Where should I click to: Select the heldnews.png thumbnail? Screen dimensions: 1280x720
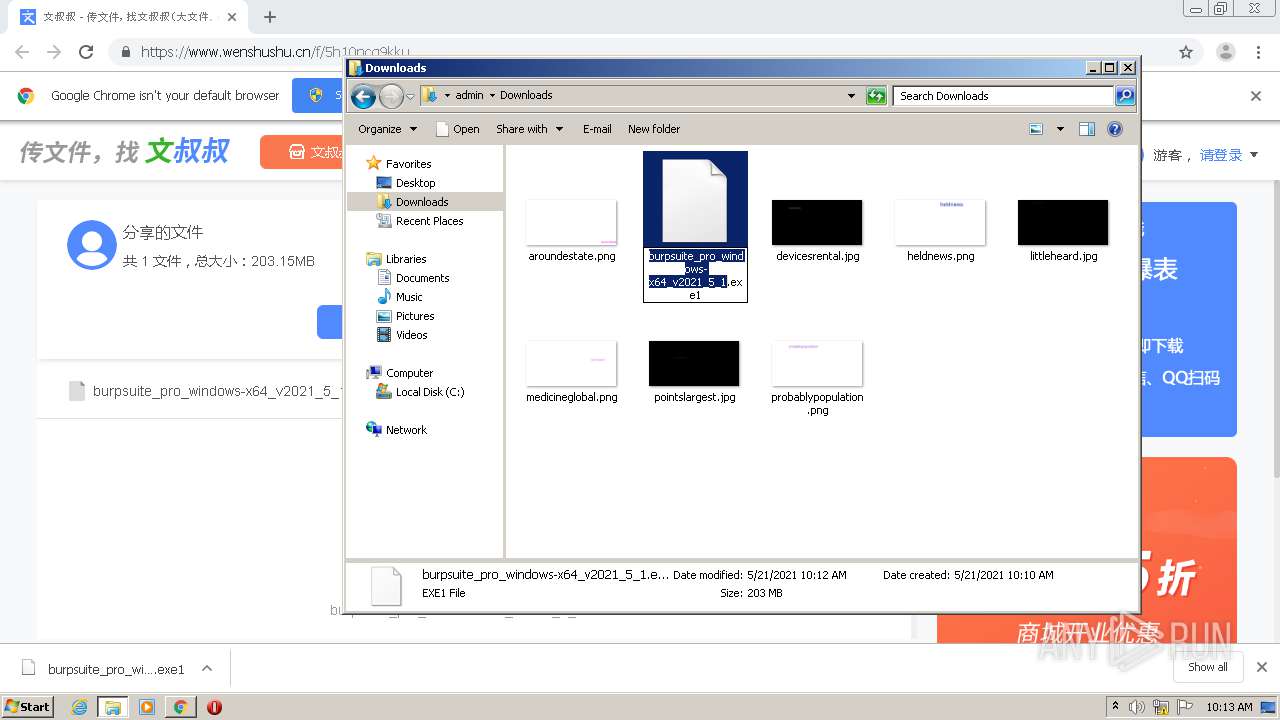pos(940,222)
